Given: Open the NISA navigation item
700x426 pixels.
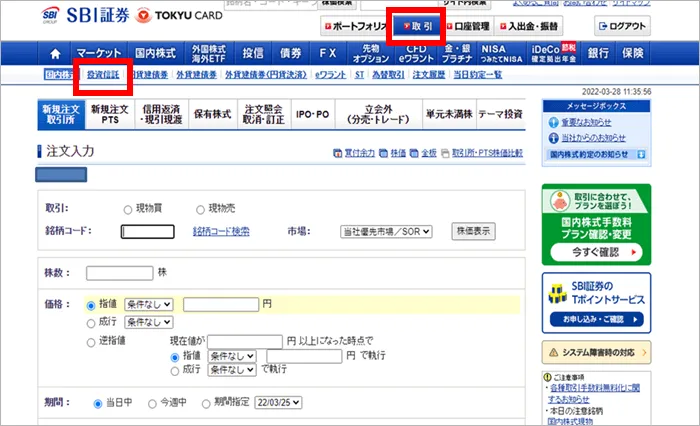Looking at the screenshot, I should (x=501, y=53).
